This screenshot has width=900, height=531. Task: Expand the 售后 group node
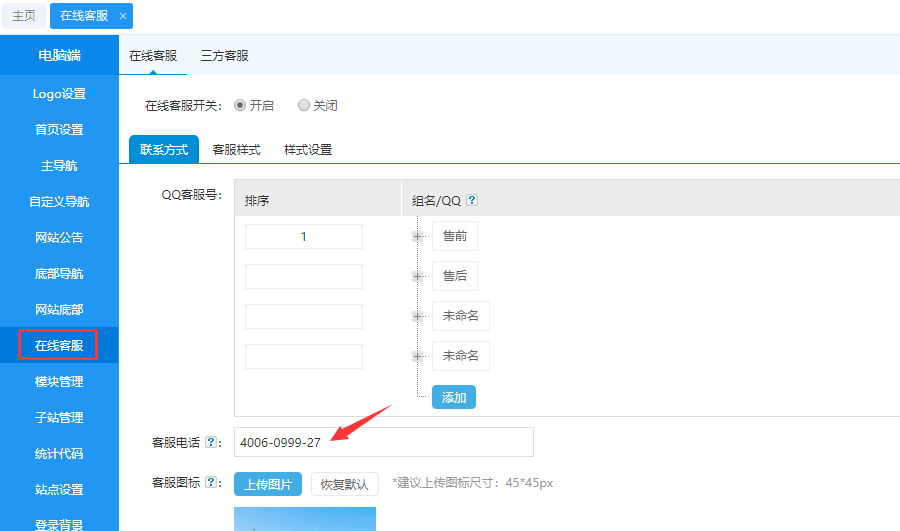416,276
